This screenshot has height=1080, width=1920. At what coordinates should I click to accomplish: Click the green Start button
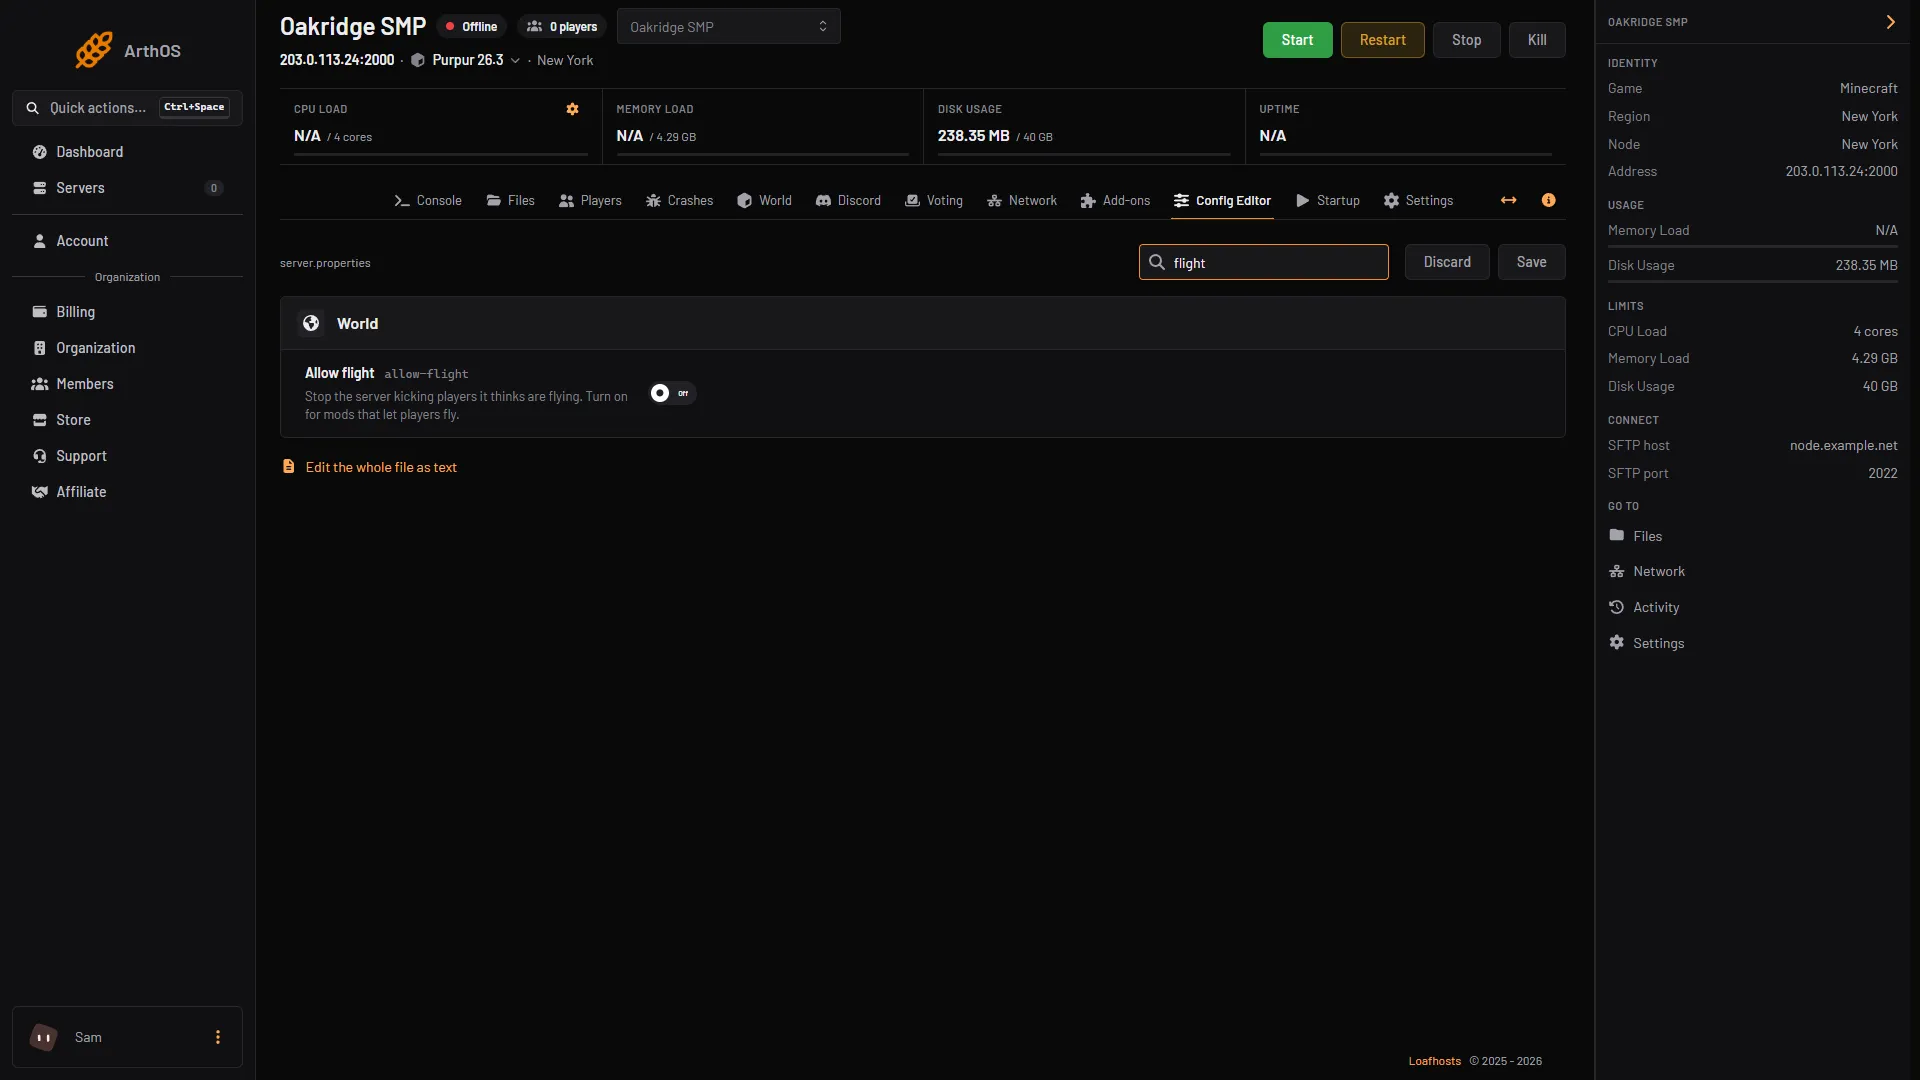click(x=1297, y=40)
